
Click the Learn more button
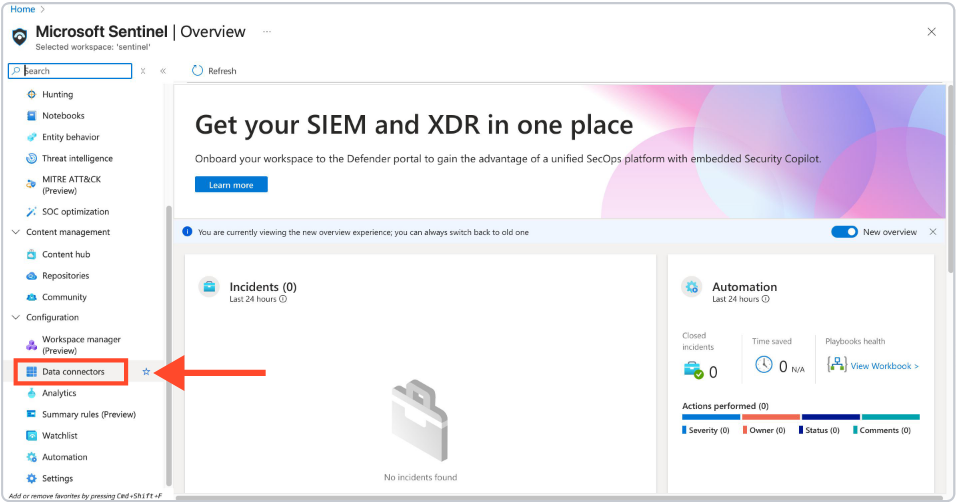point(231,185)
